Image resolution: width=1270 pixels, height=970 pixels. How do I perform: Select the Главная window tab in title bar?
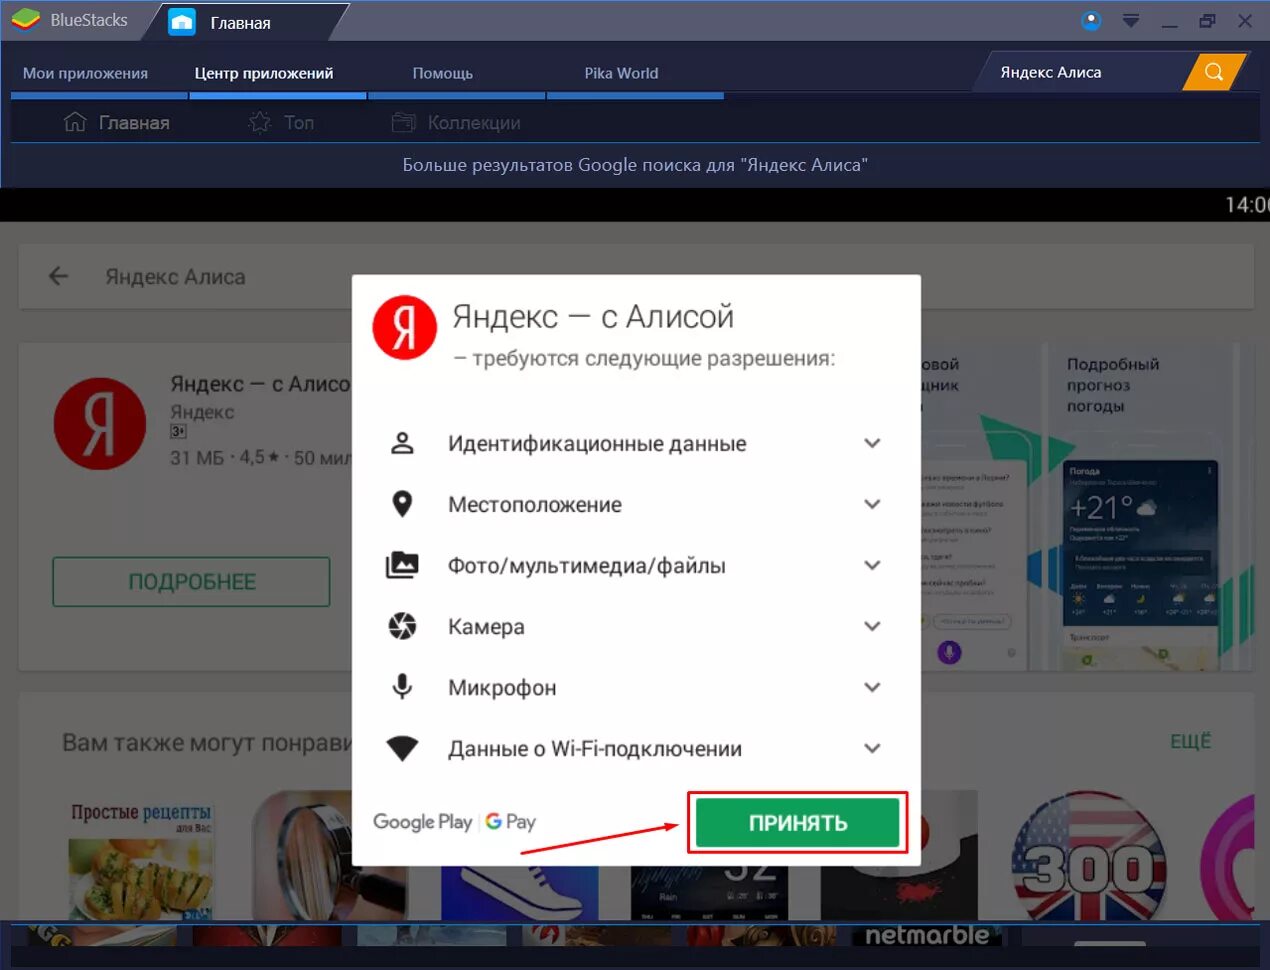(240, 23)
